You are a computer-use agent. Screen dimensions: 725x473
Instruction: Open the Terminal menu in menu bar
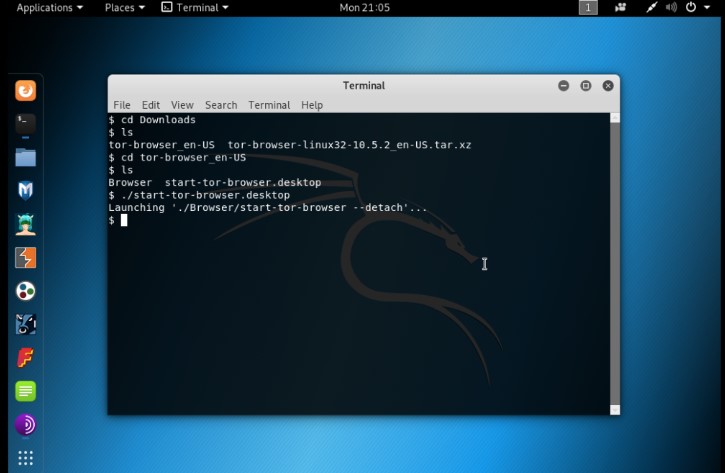(x=269, y=105)
